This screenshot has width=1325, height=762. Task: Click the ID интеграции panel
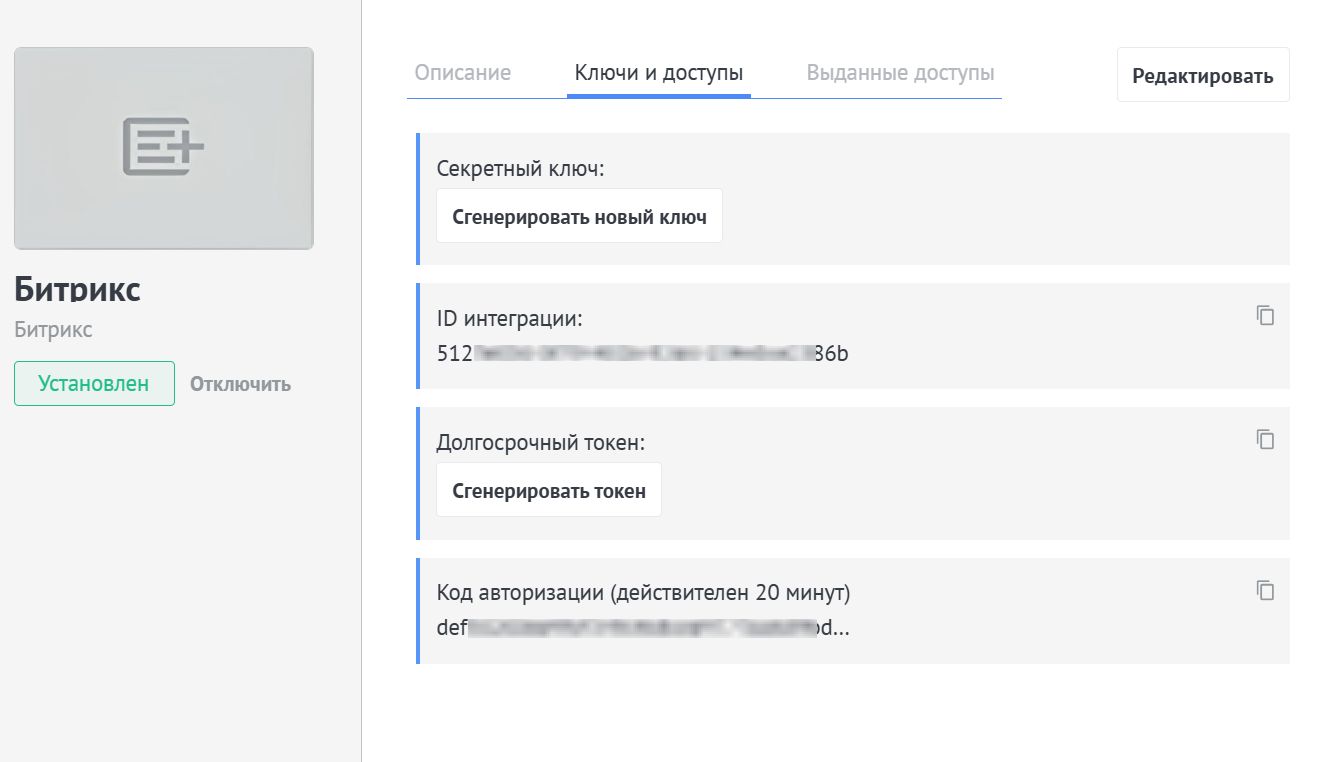click(850, 335)
